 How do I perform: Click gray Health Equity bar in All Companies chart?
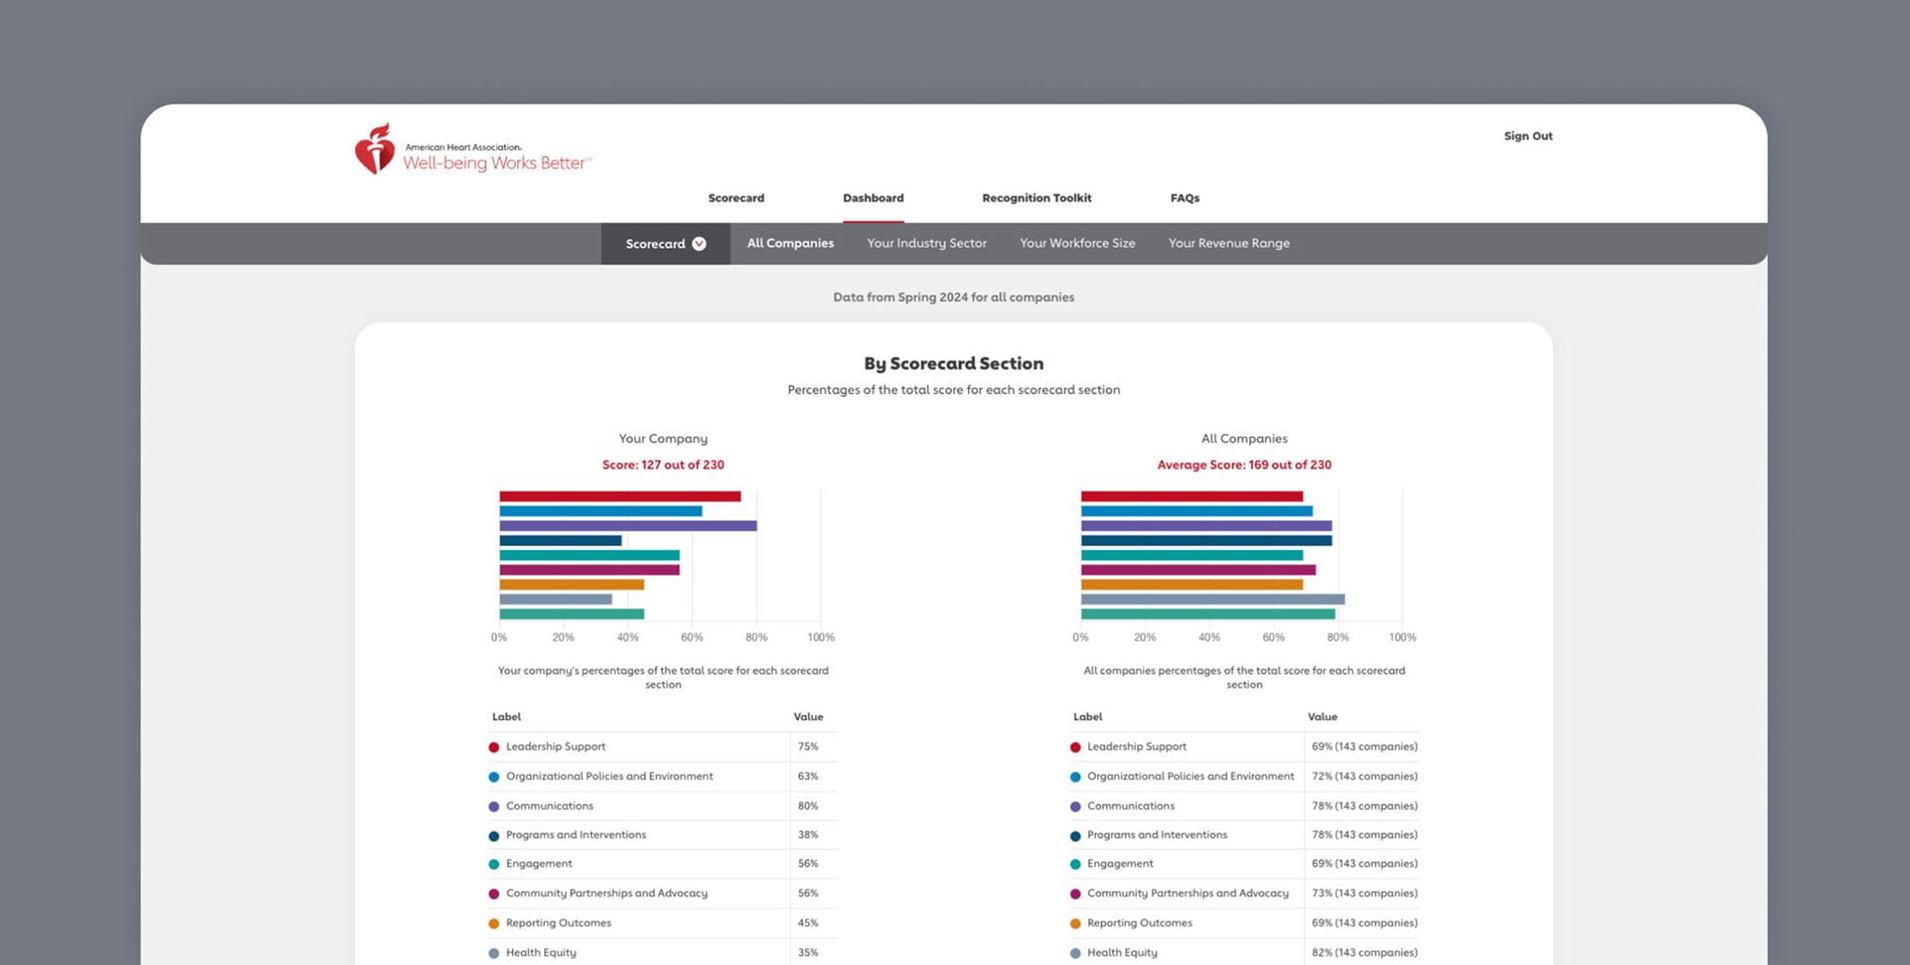[x=1212, y=600]
